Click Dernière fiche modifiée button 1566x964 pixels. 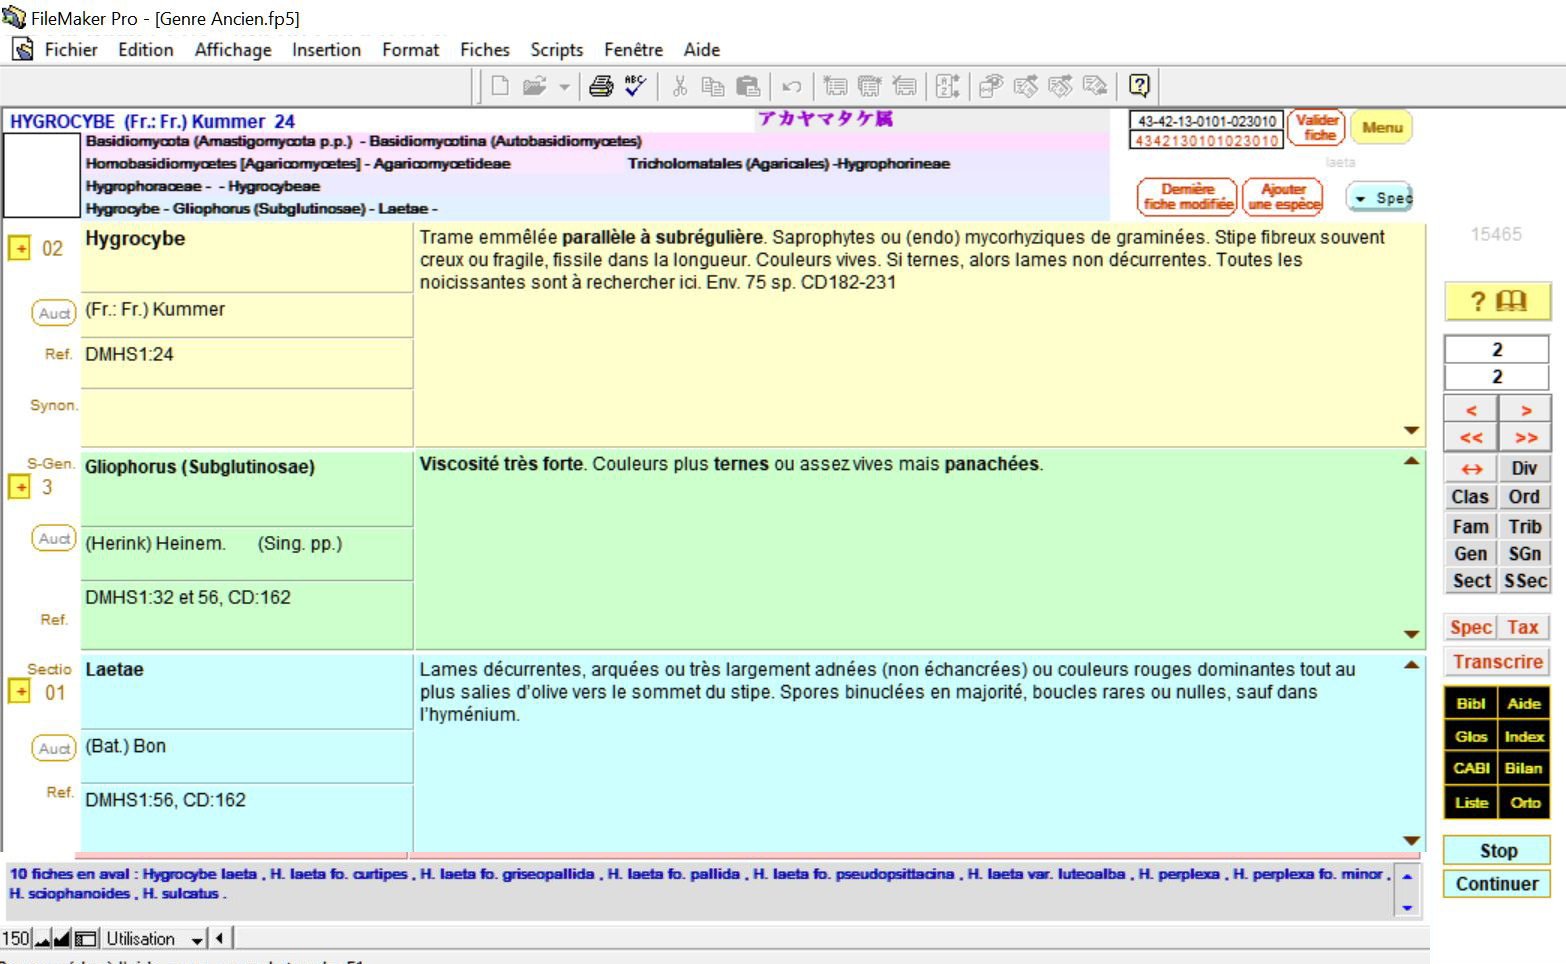click(x=1188, y=196)
